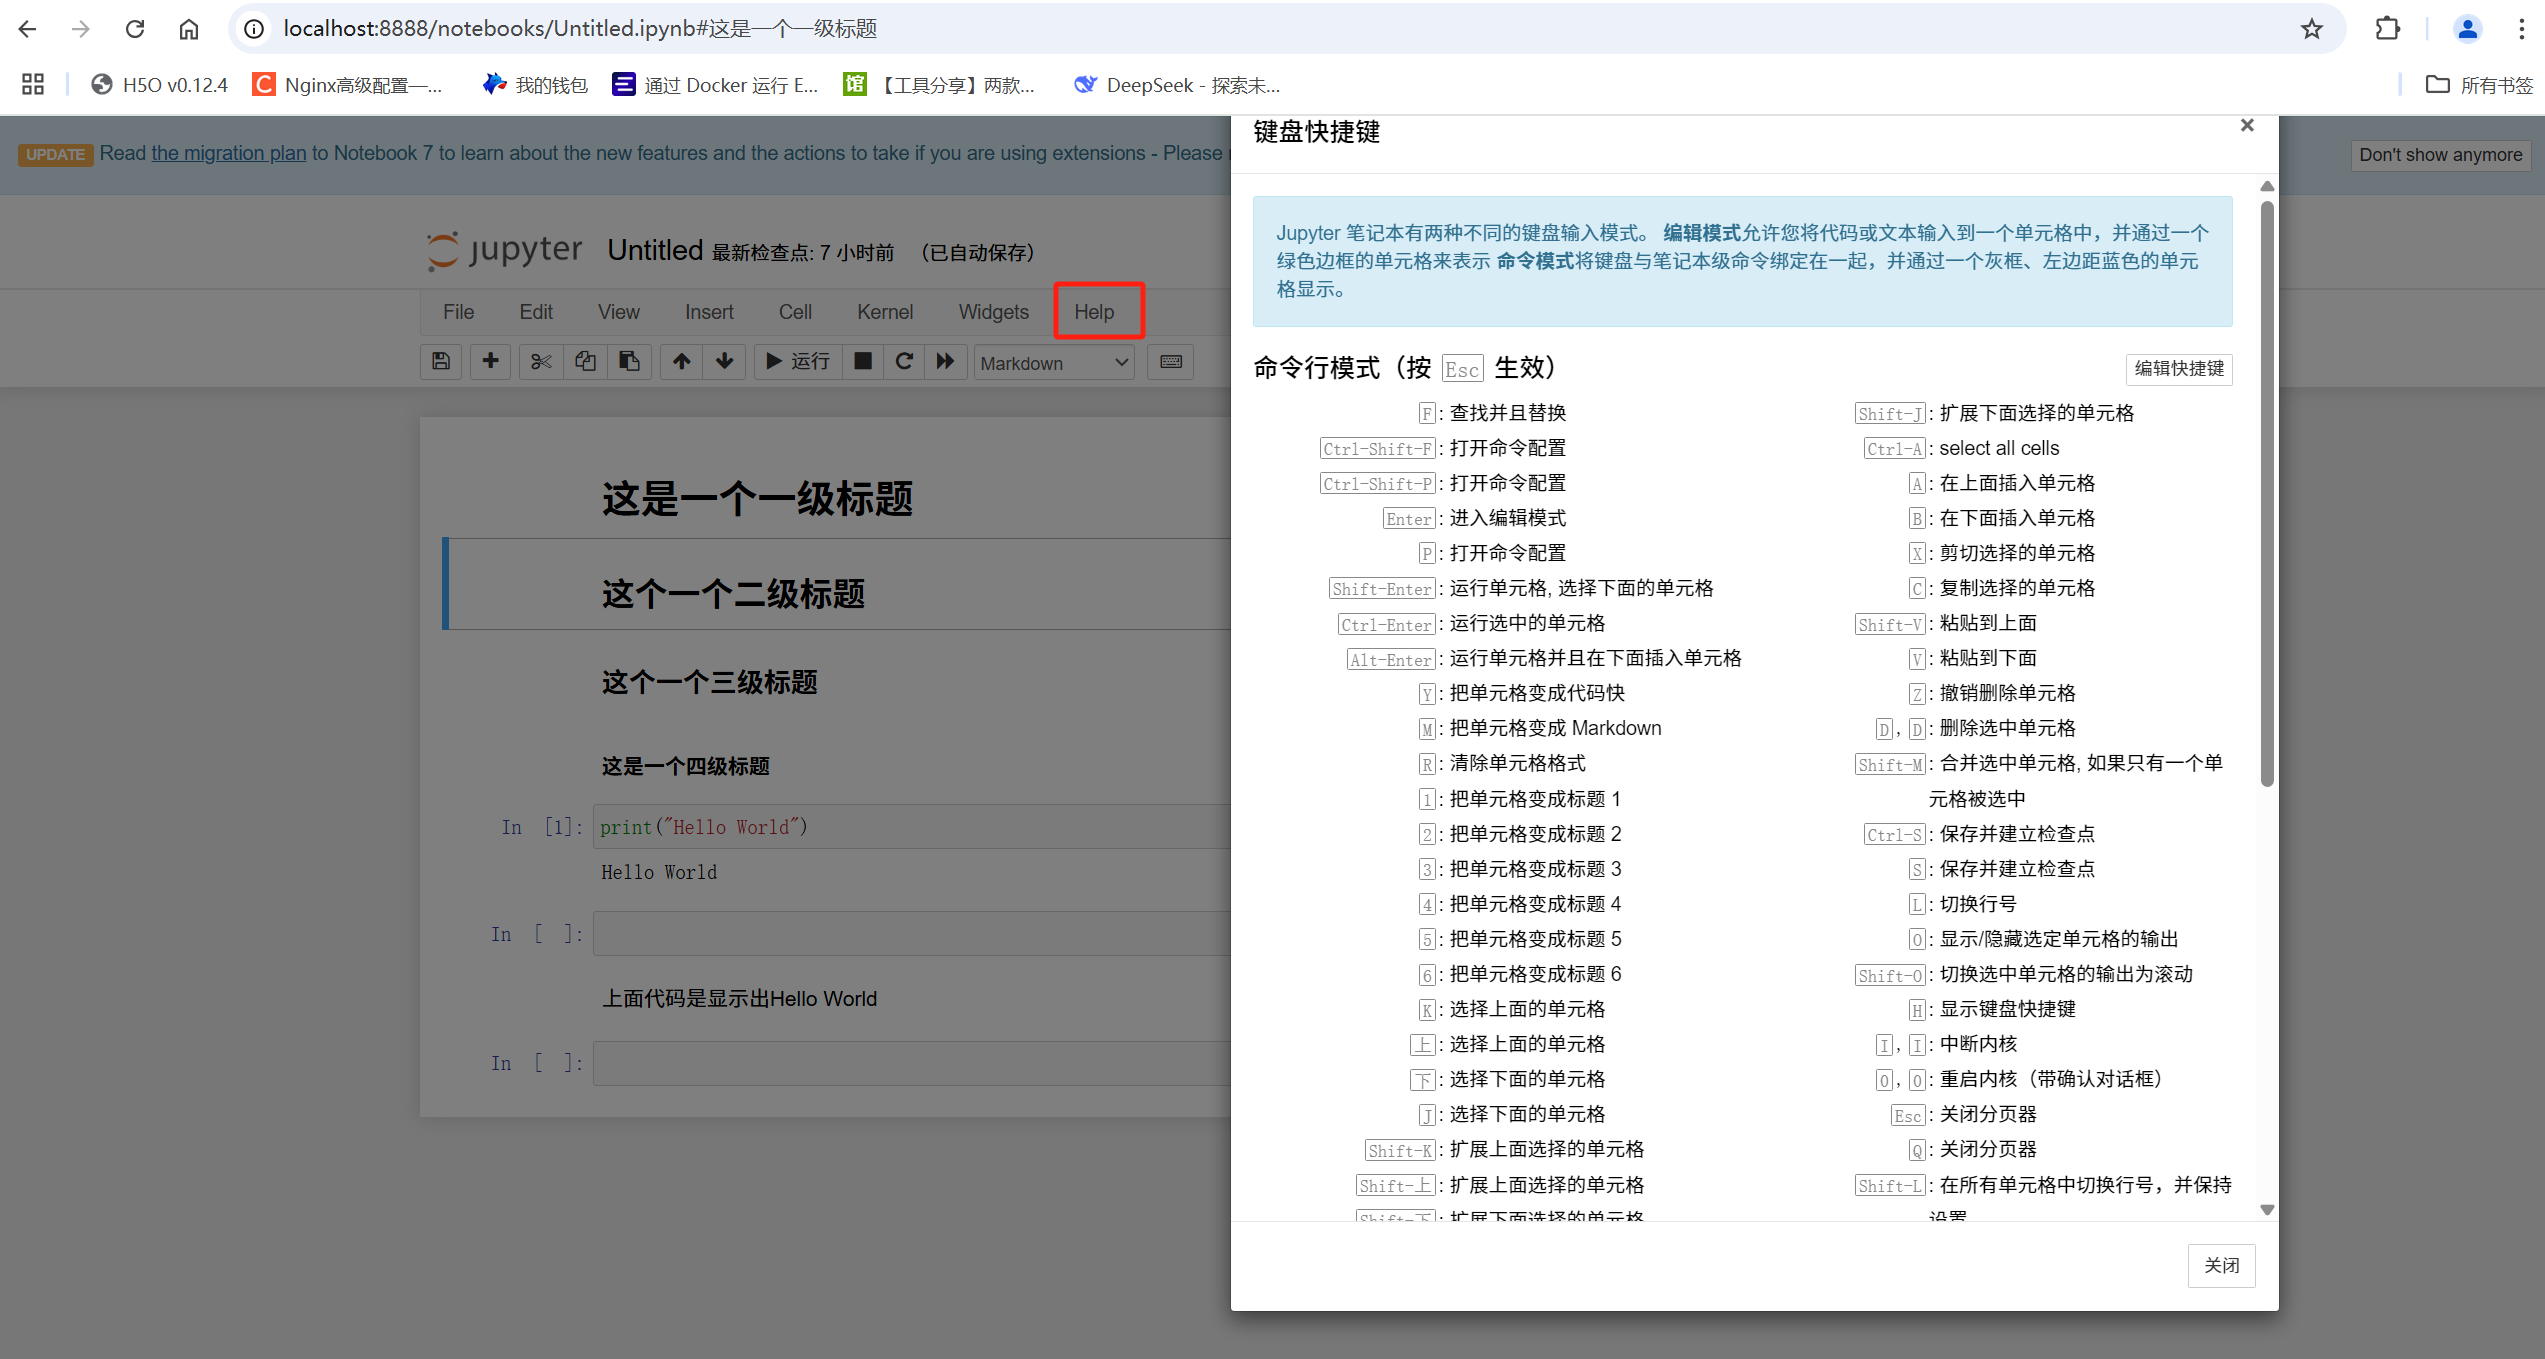Interrupt the kernel with stop icon
2545x1359 pixels.
click(862, 362)
